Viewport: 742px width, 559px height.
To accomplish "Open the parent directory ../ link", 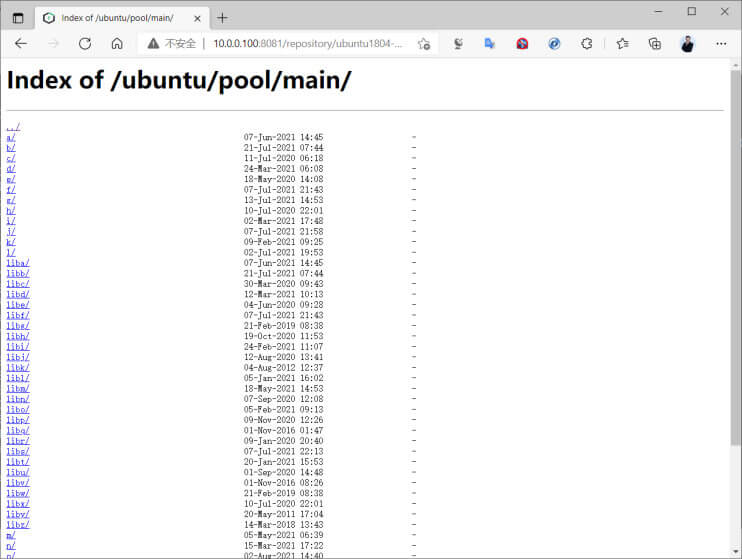I will pyautogui.click(x=13, y=127).
